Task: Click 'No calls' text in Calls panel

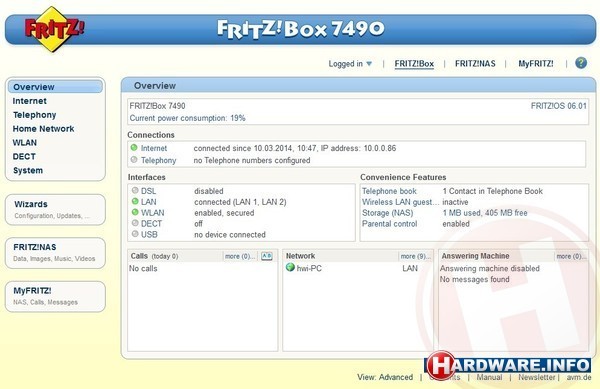Action: [143, 269]
